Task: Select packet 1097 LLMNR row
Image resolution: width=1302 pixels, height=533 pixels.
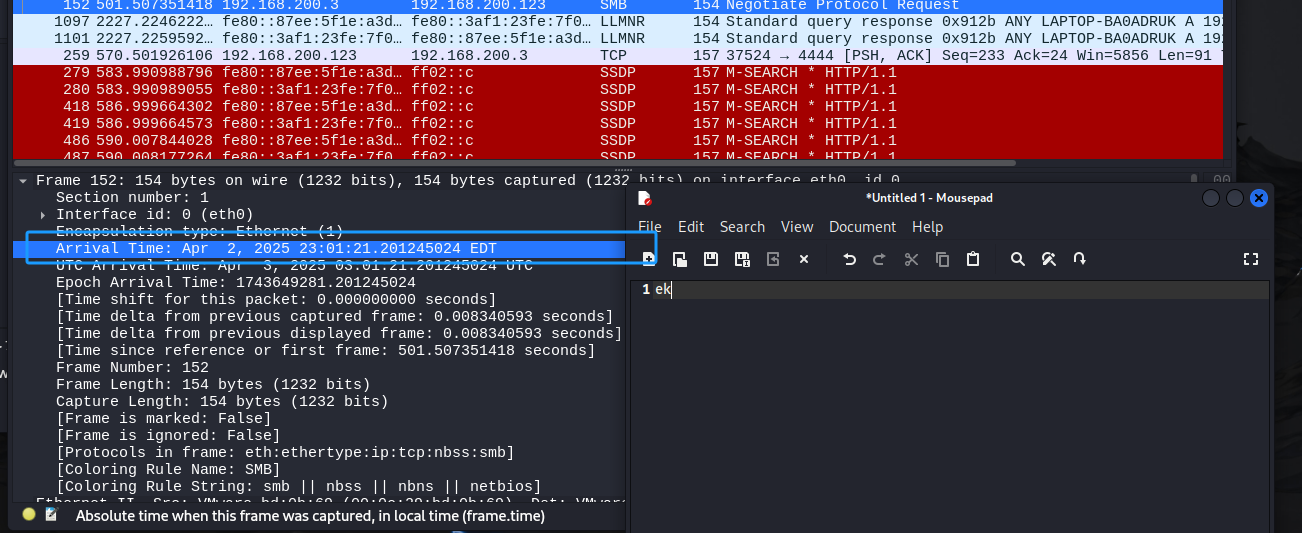Action: [x=617, y=21]
